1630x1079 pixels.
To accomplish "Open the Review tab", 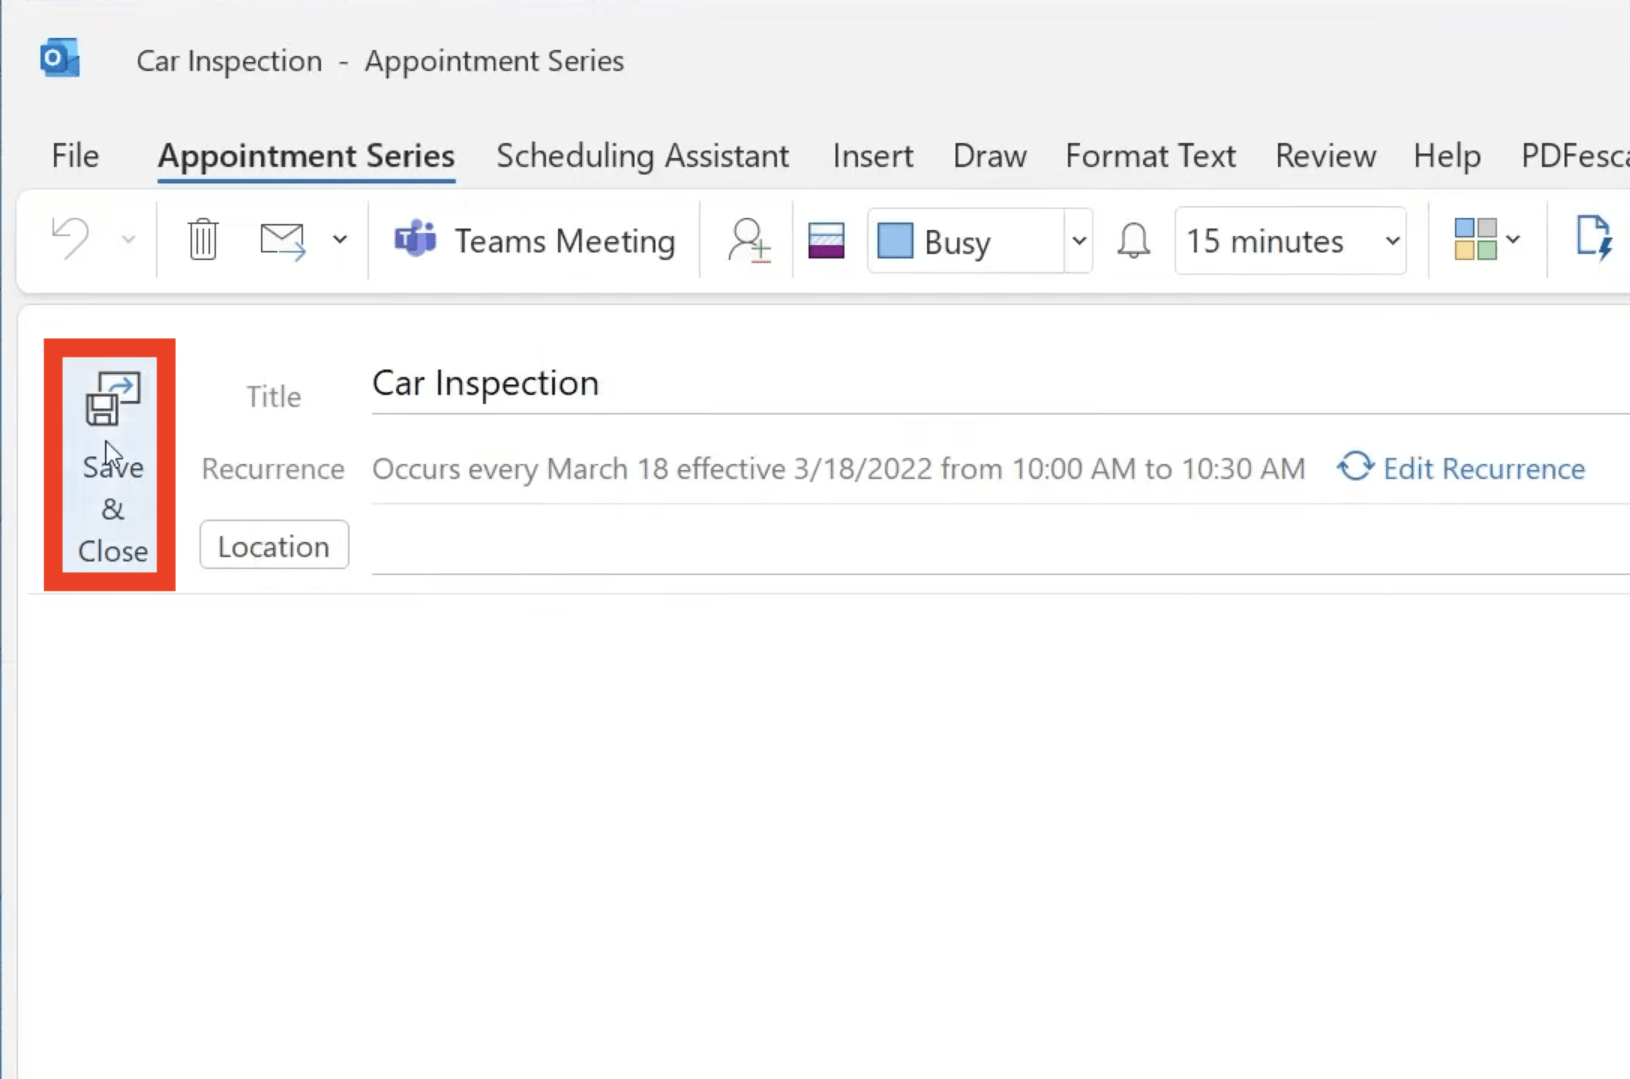I will pos(1325,156).
